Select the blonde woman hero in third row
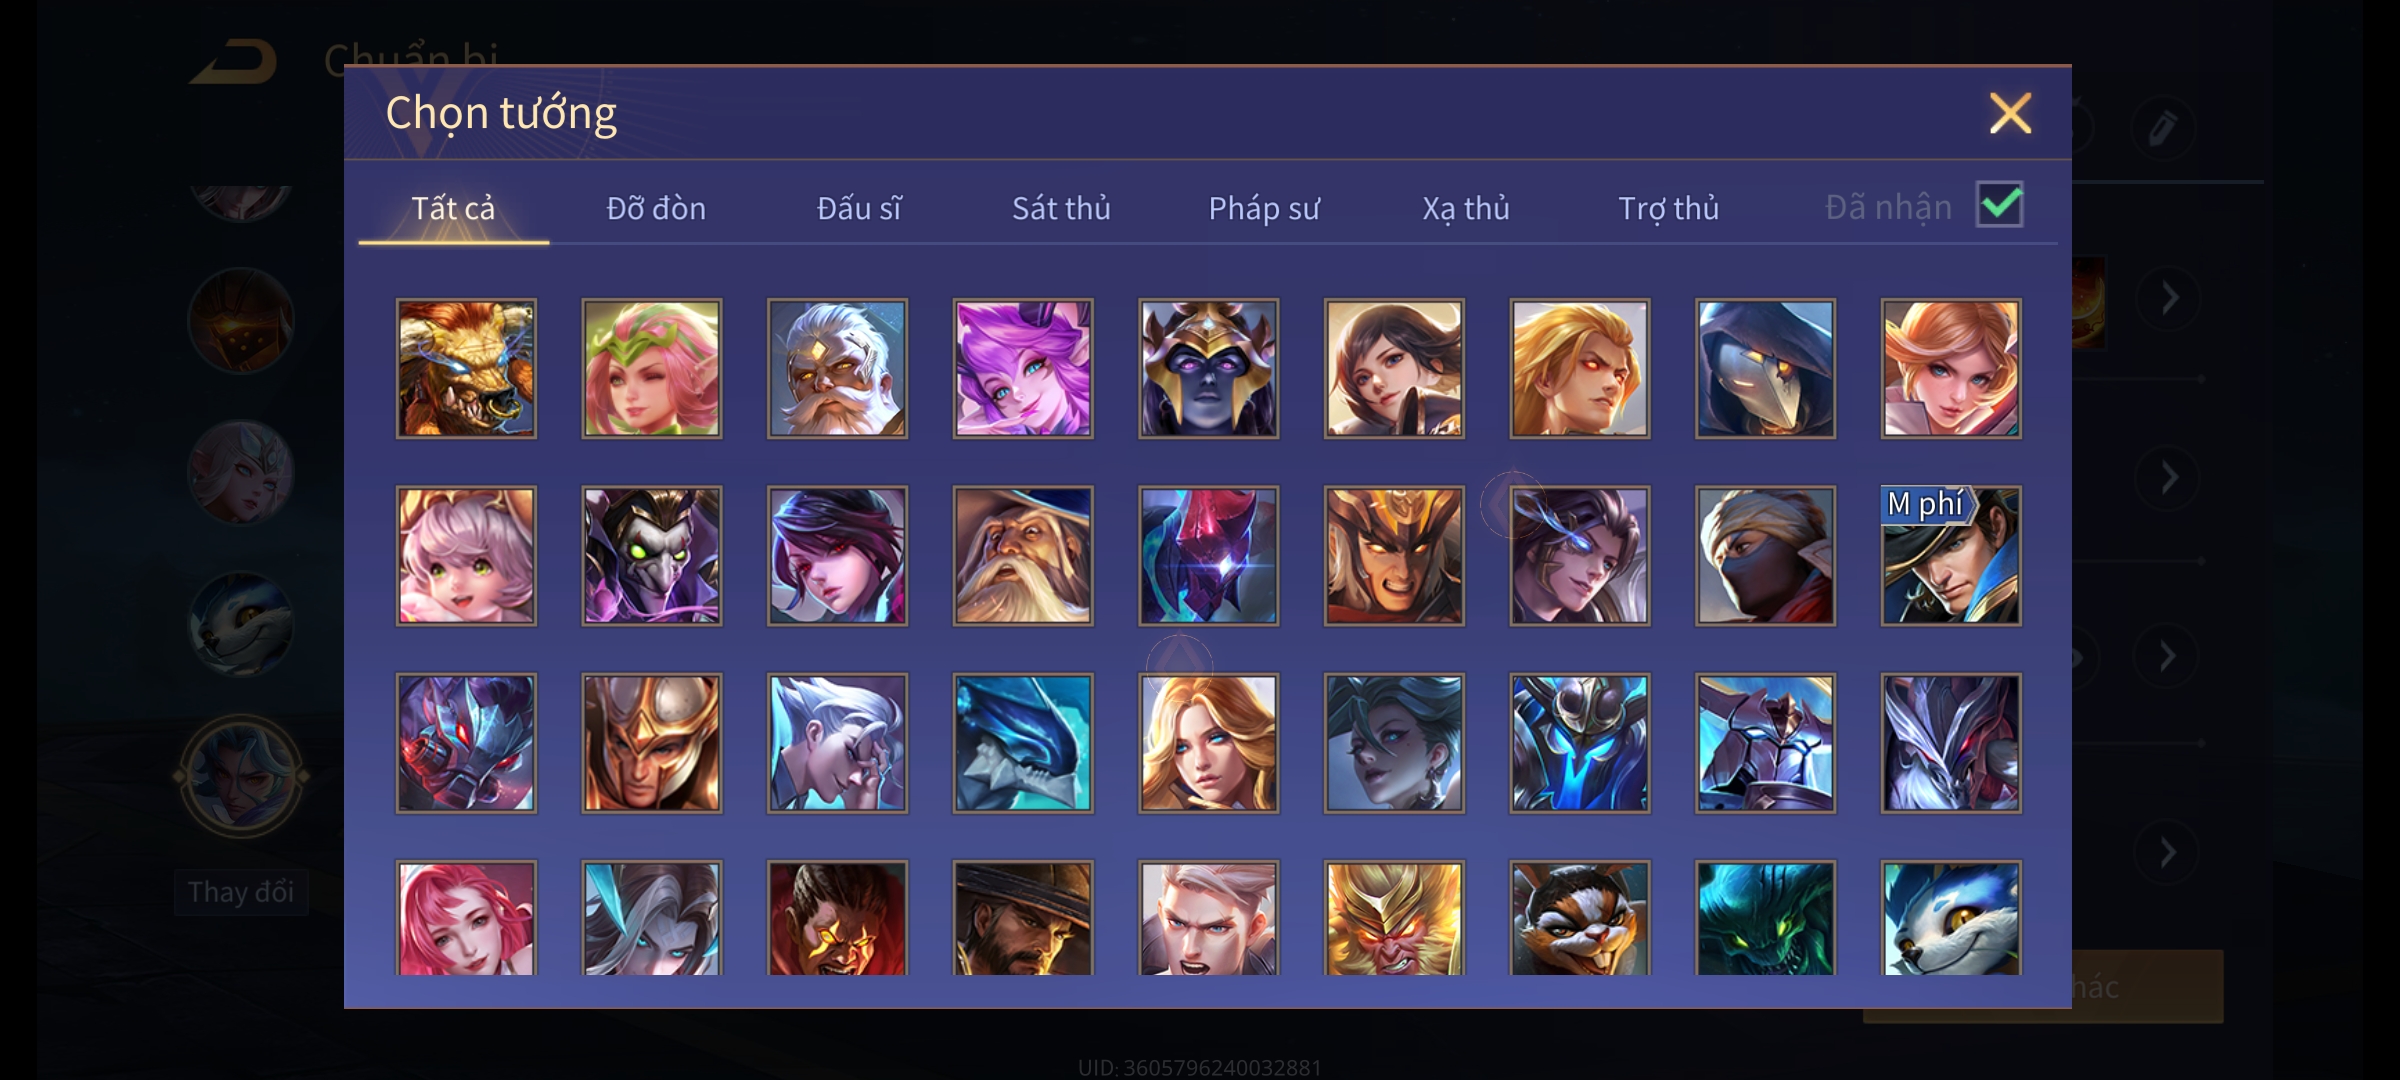The height and width of the screenshot is (1080, 2400). pos(1208,743)
